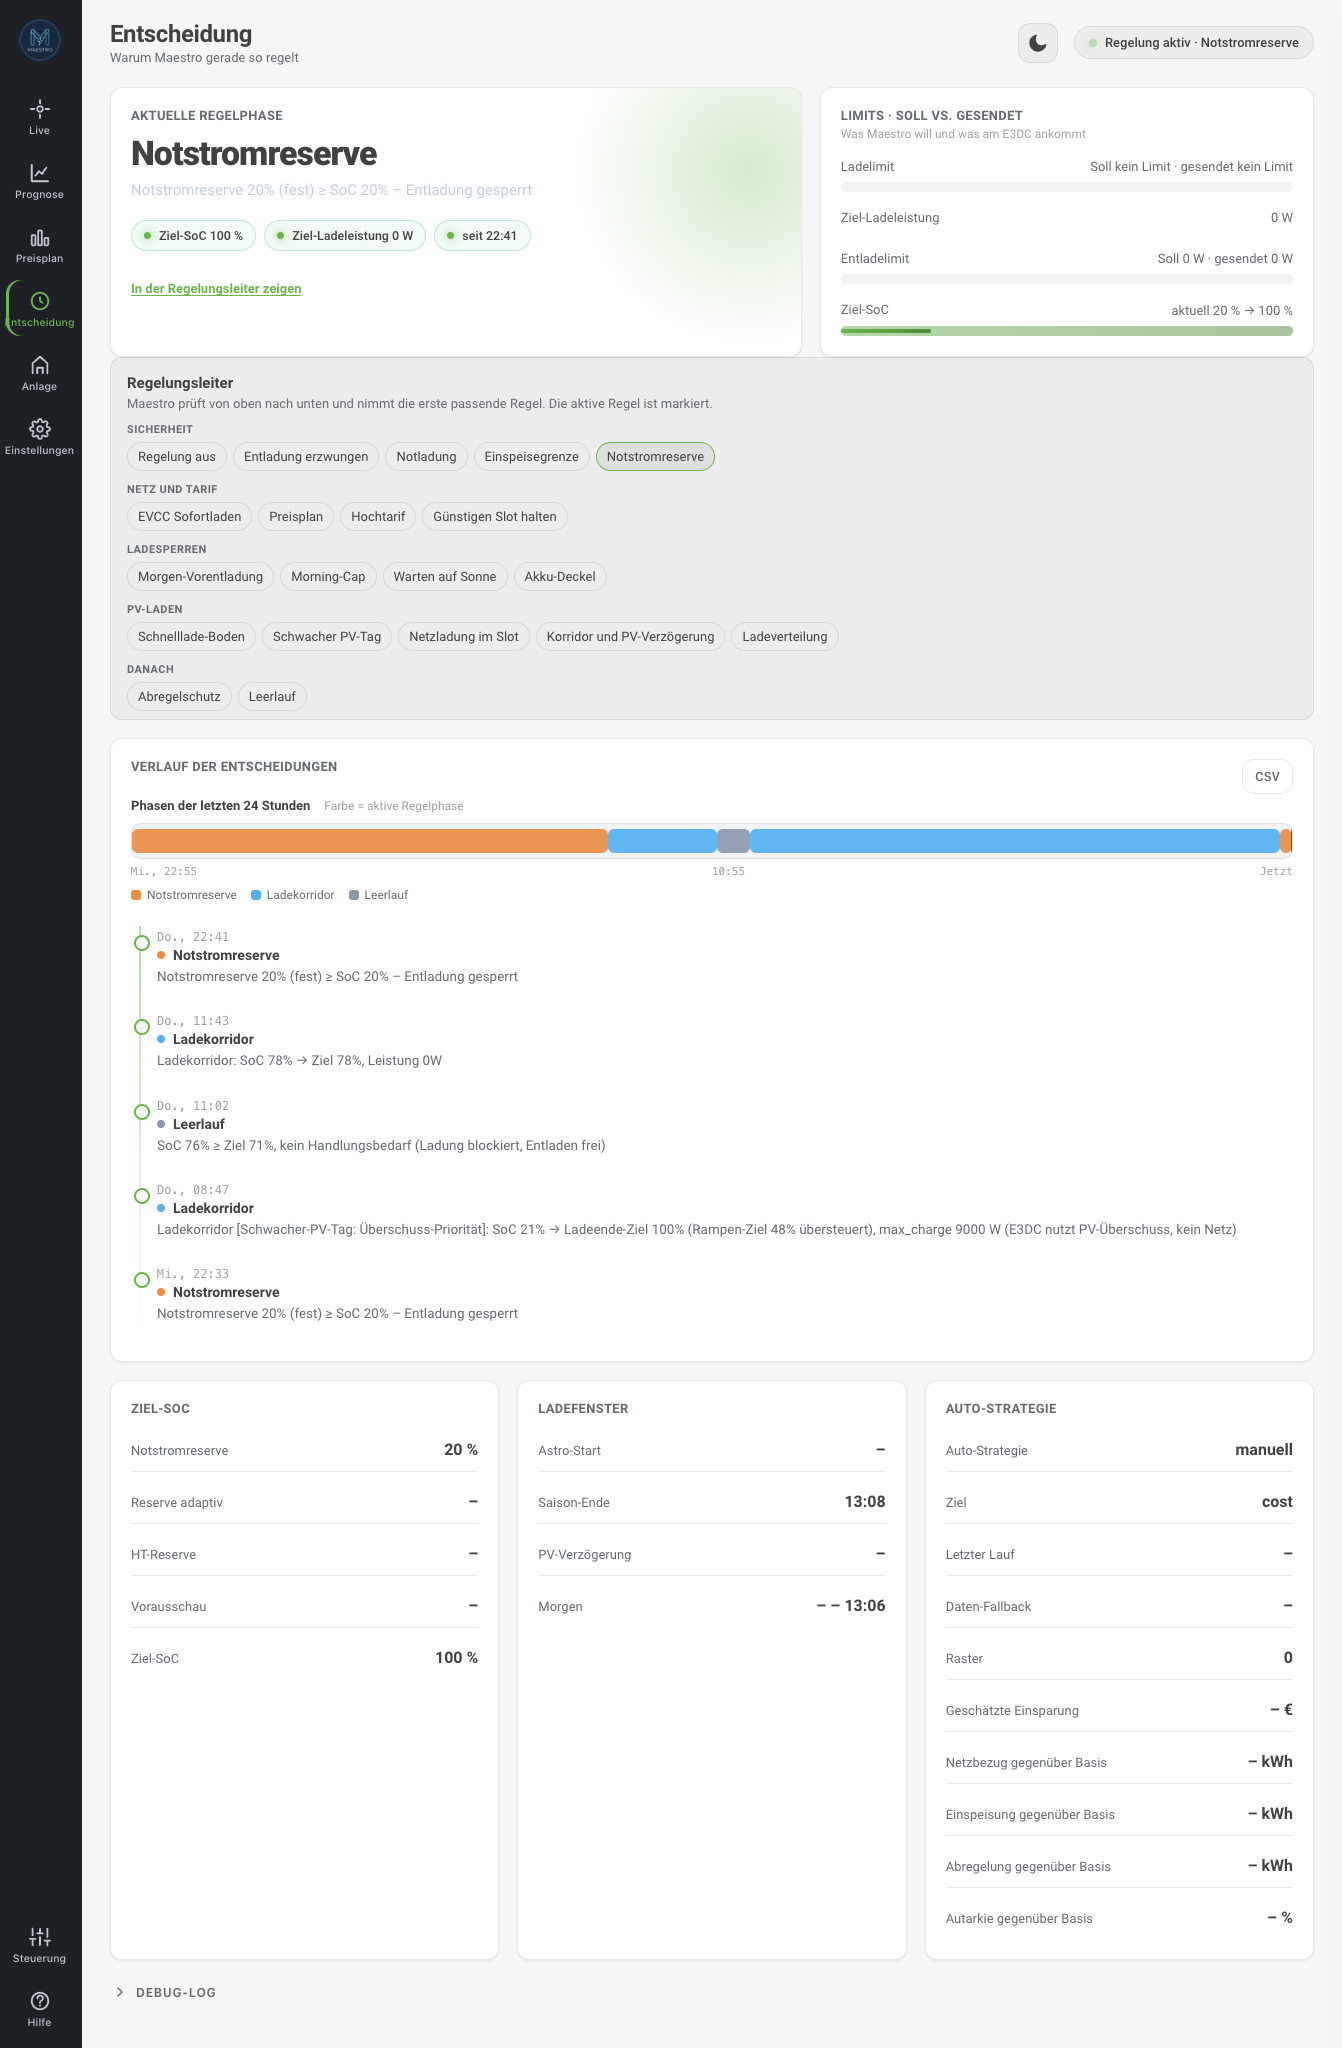
Task: Click the Schnelllade-Boden chip
Action: (191, 637)
